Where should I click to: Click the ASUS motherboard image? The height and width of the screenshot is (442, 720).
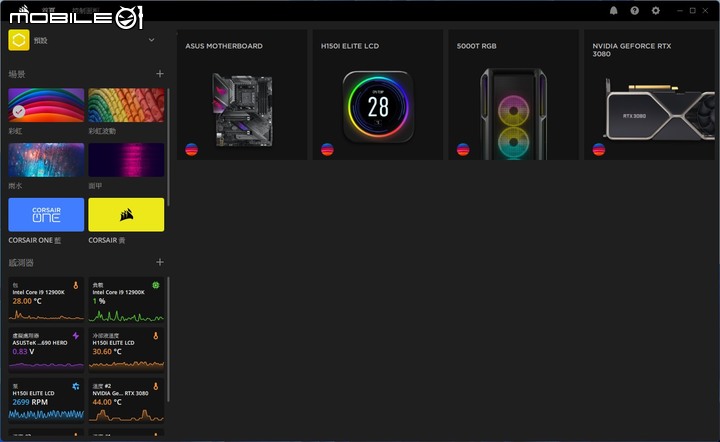tap(242, 110)
